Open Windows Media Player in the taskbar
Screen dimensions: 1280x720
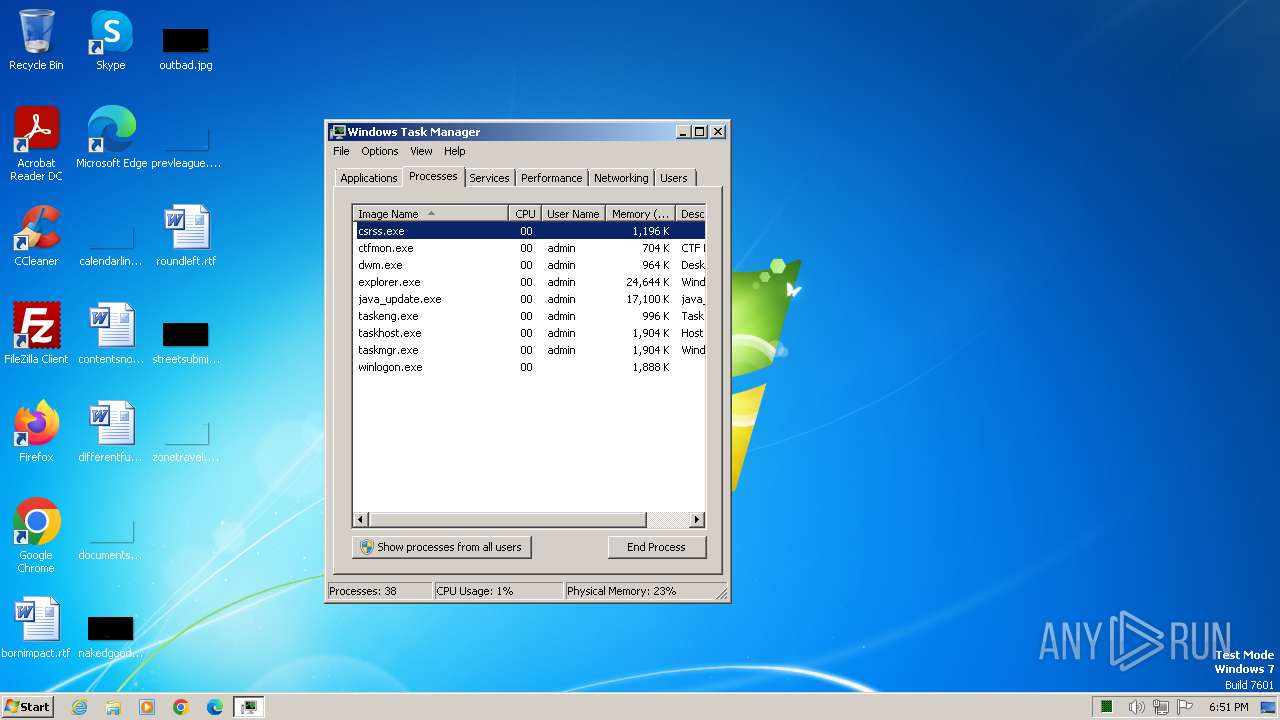(147, 707)
